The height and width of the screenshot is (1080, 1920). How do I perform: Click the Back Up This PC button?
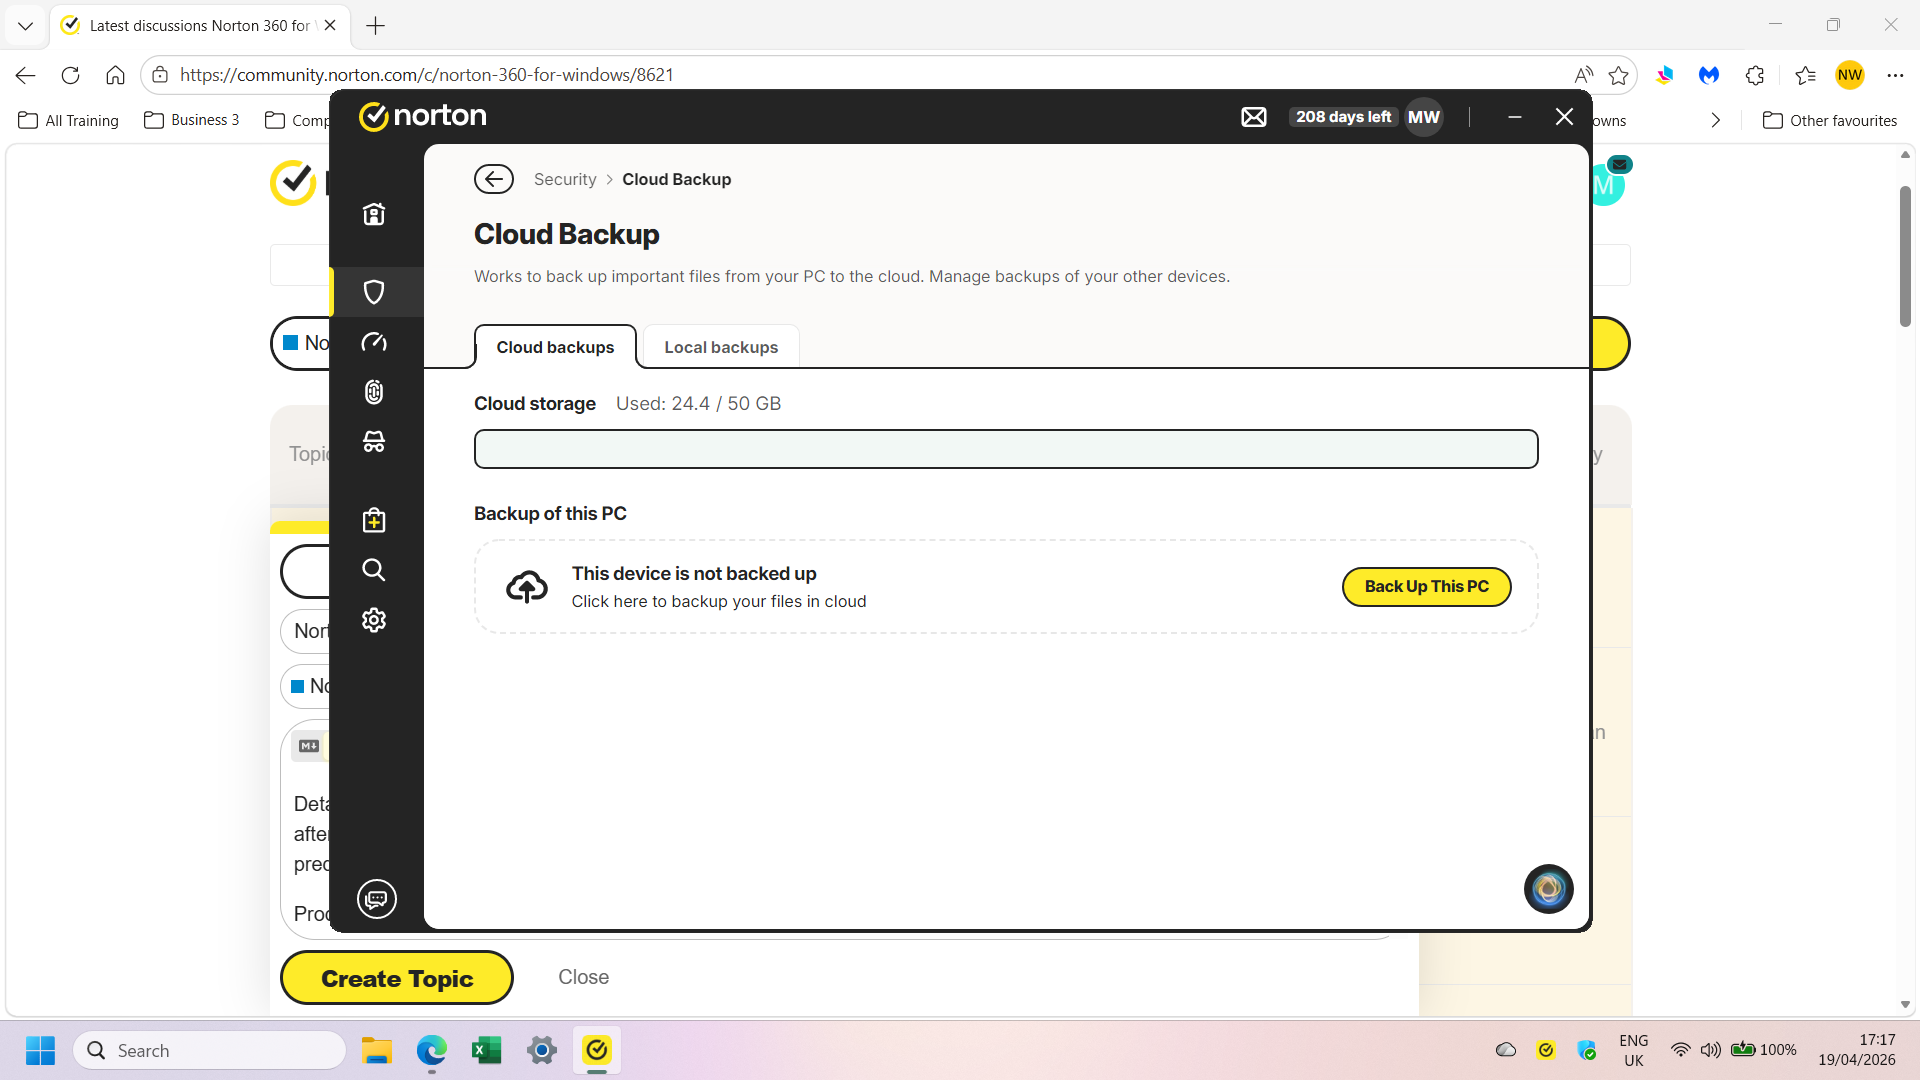(1427, 587)
